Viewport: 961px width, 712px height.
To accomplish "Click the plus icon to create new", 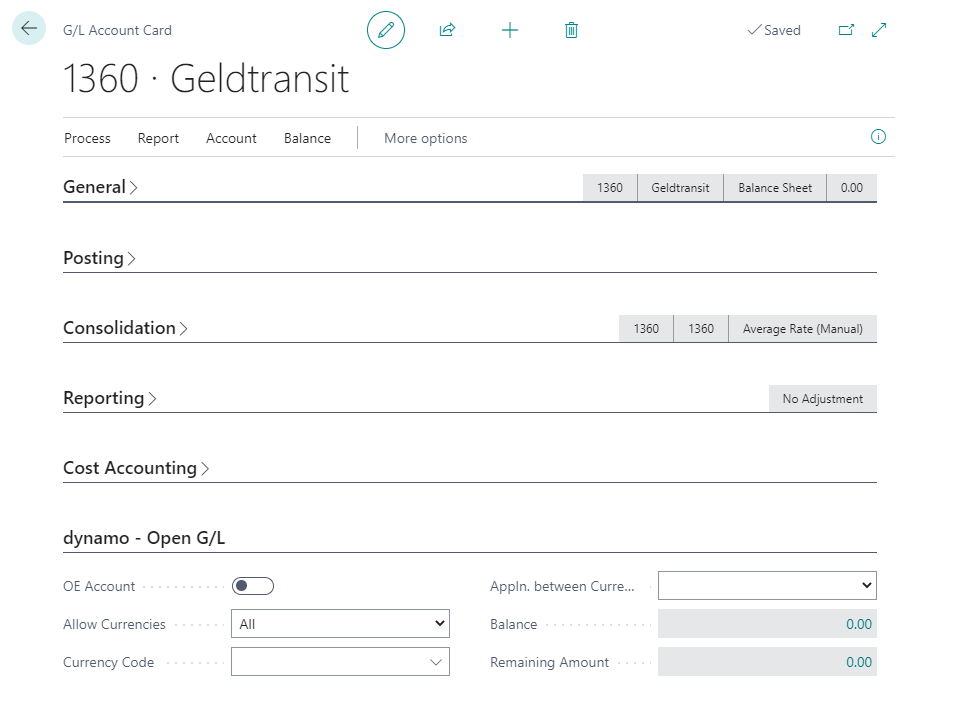I will [x=510, y=30].
